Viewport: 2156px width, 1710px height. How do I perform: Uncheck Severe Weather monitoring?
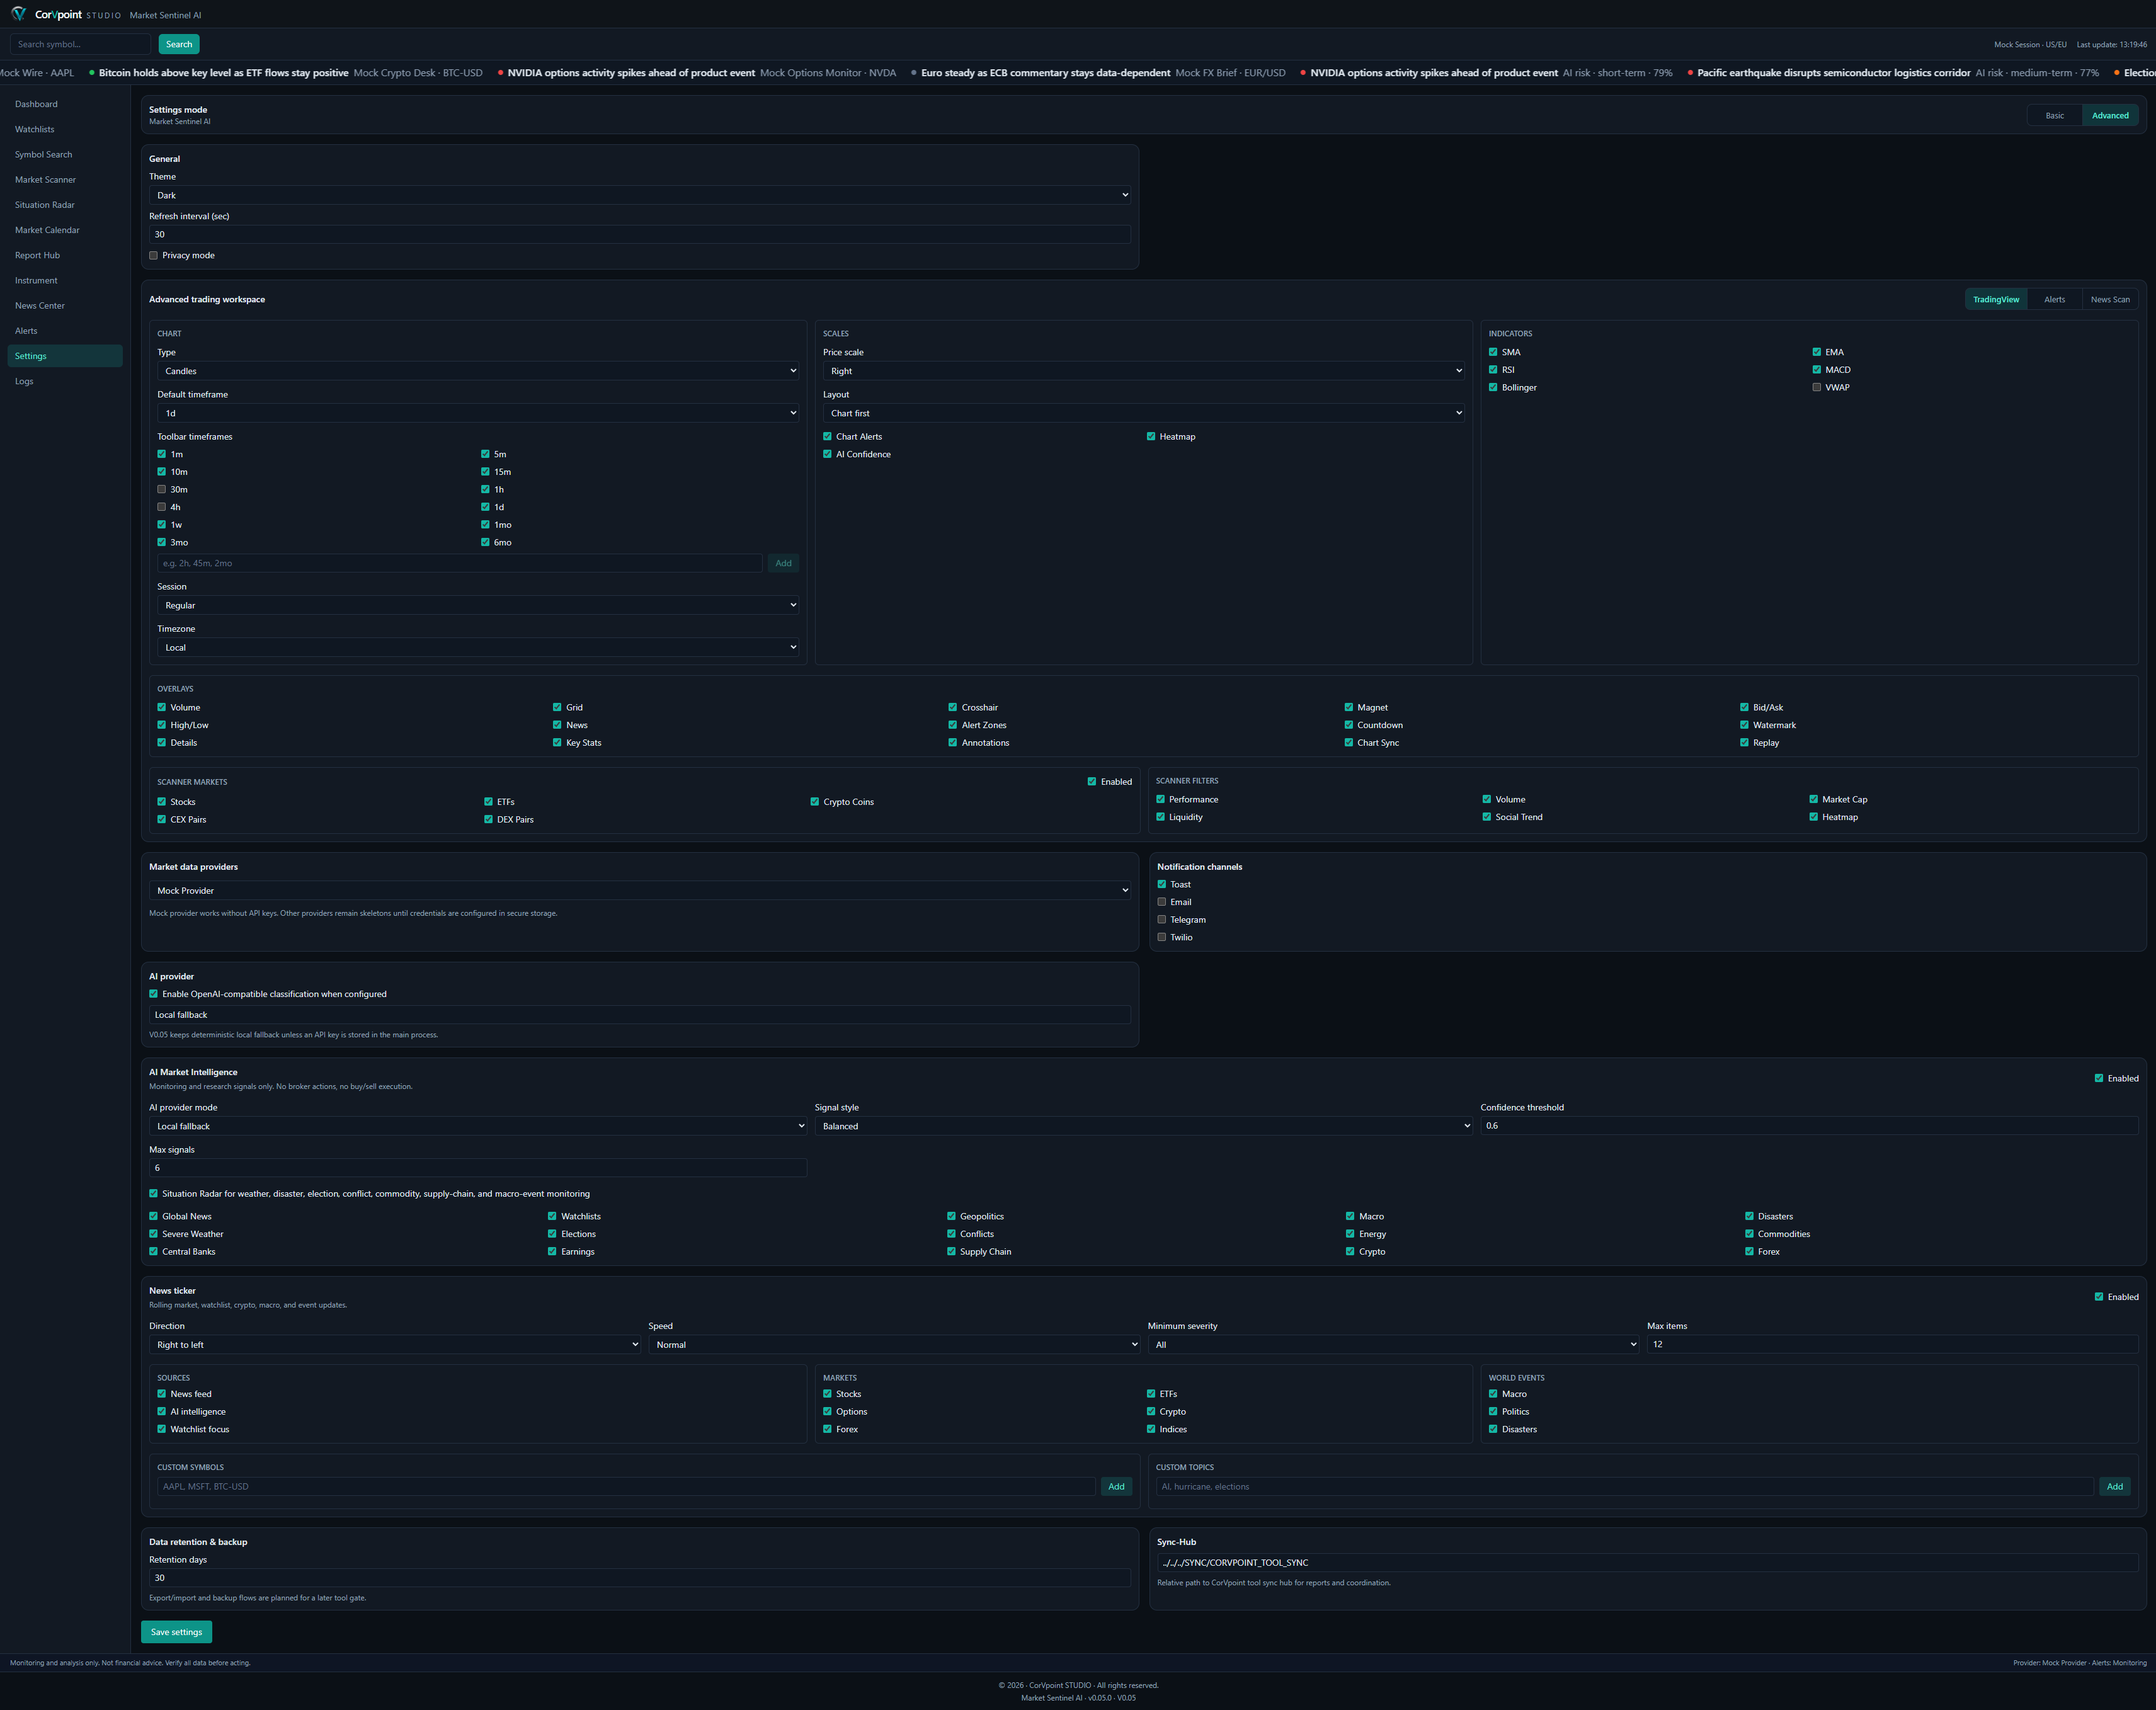(x=154, y=1234)
